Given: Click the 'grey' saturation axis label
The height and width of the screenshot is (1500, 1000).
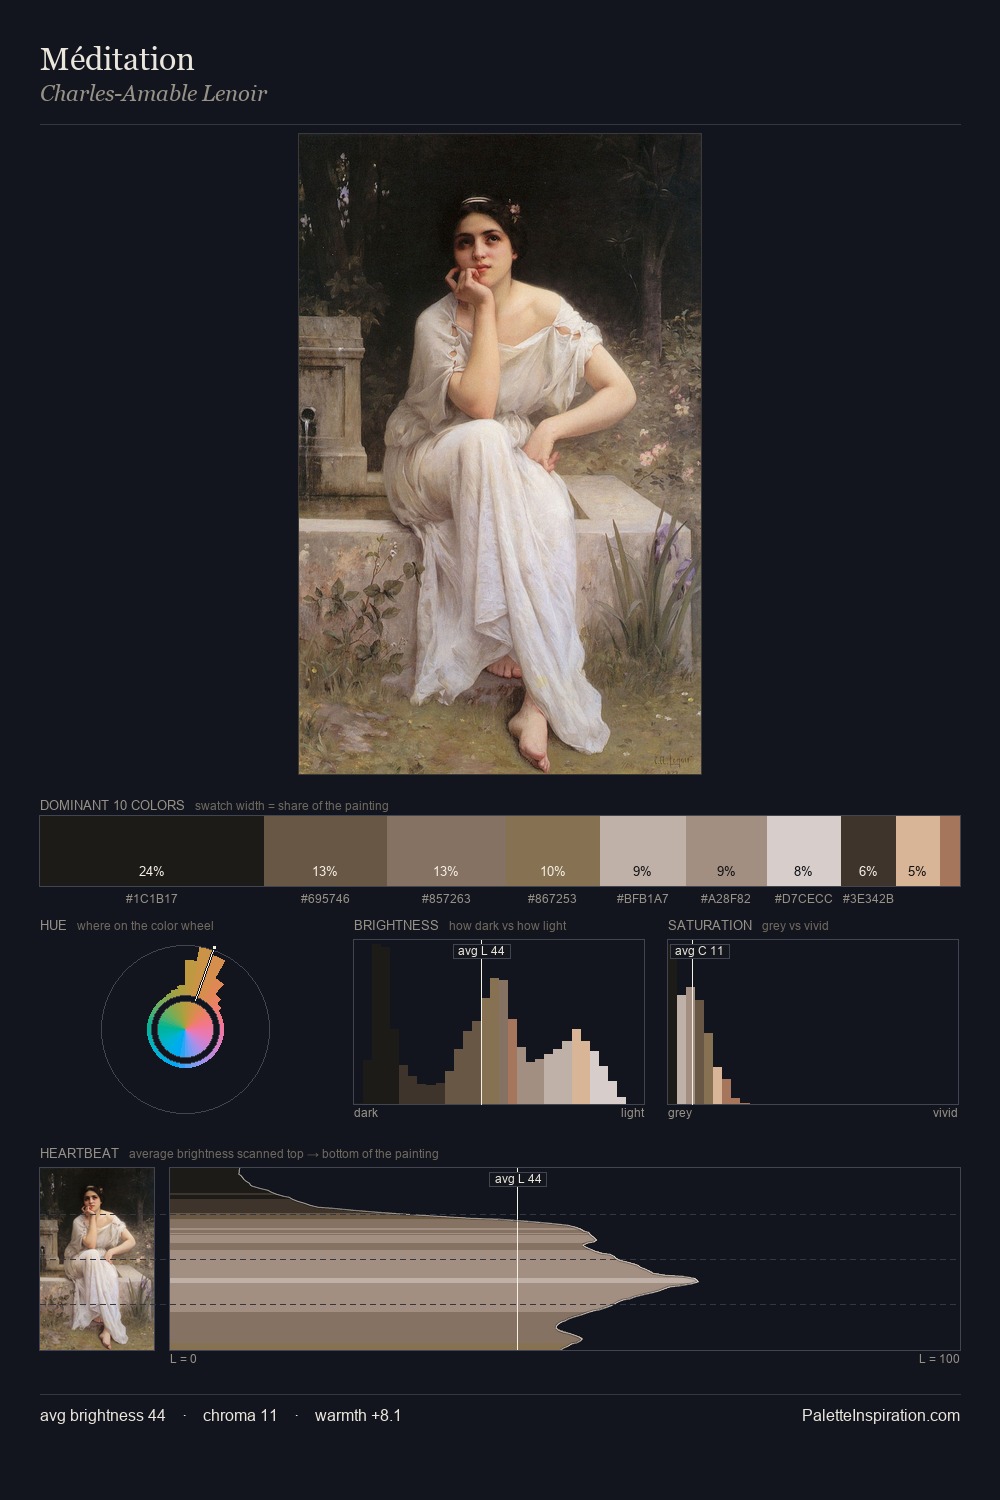Looking at the screenshot, I should 680,1113.
